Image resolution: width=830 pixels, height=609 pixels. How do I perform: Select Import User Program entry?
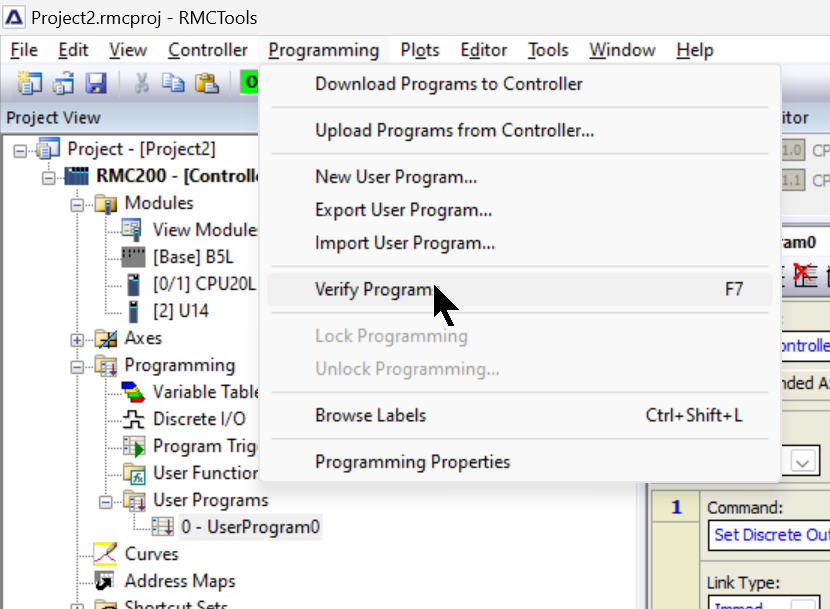[520, 243]
